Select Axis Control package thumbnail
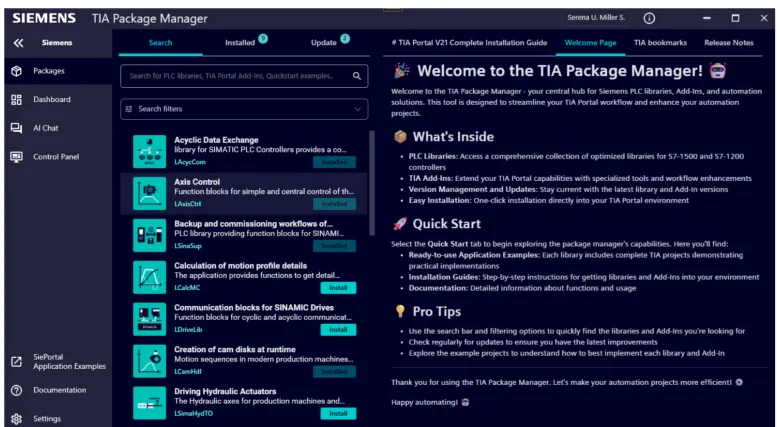 [x=150, y=194]
